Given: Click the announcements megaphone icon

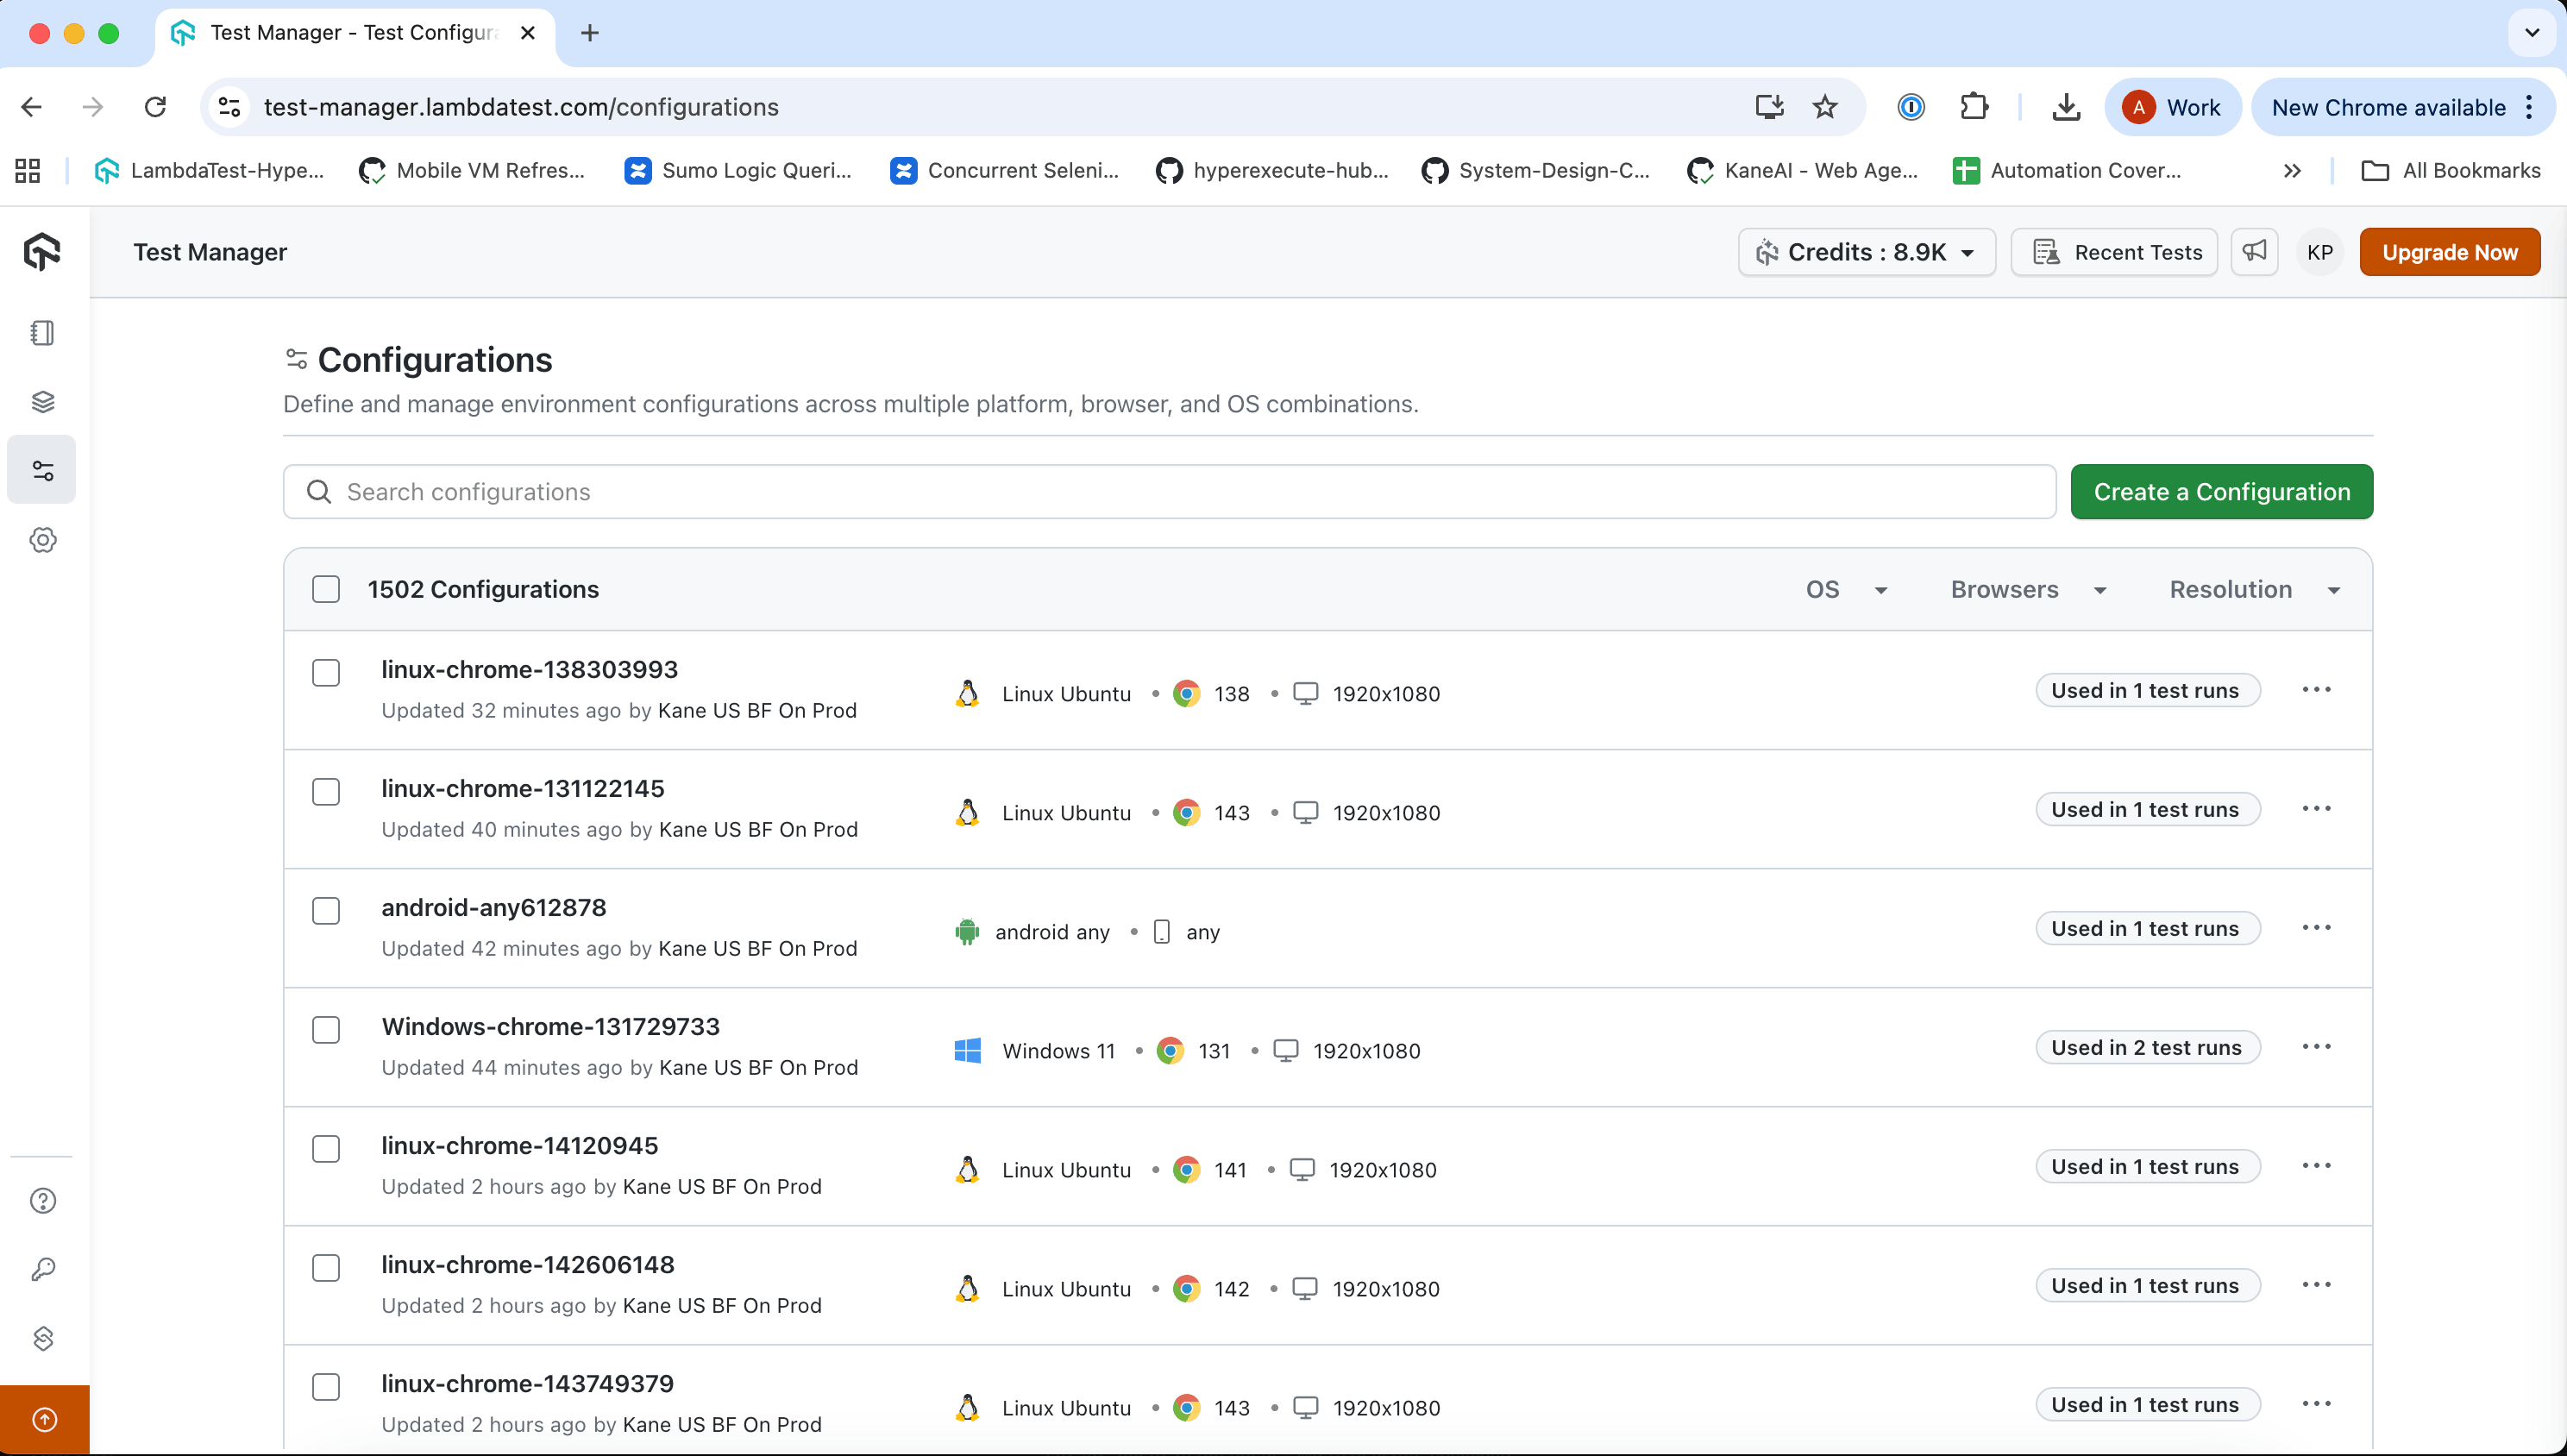Looking at the screenshot, I should (2254, 251).
